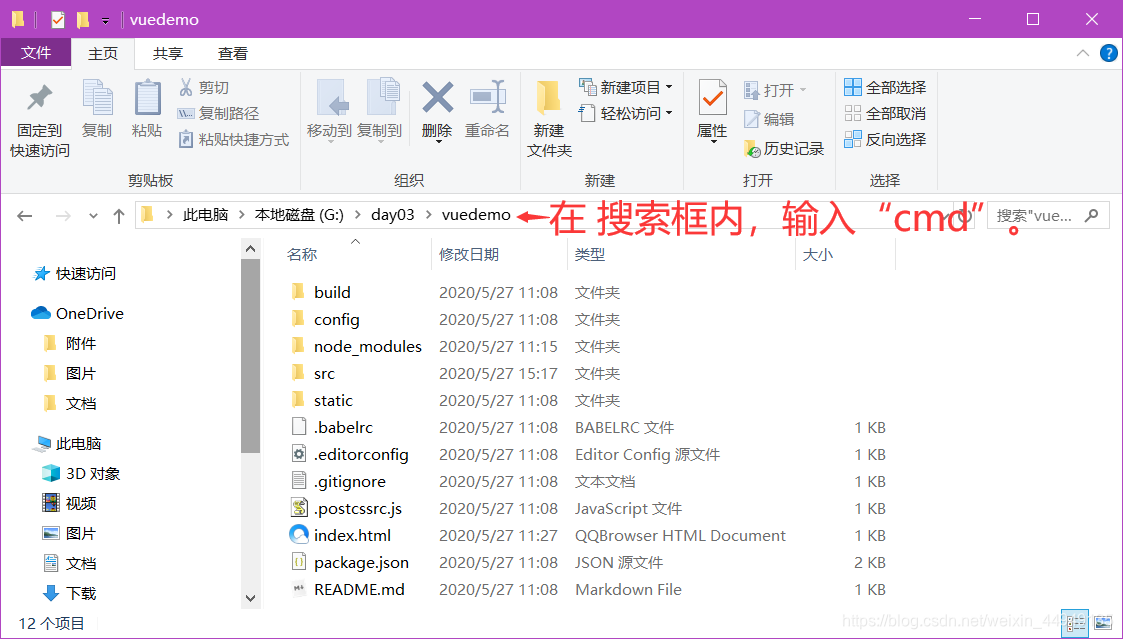This screenshot has height=639, width=1123.
Task: Select 视频 (Videos) in the sidebar
Action: coord(69,504)
